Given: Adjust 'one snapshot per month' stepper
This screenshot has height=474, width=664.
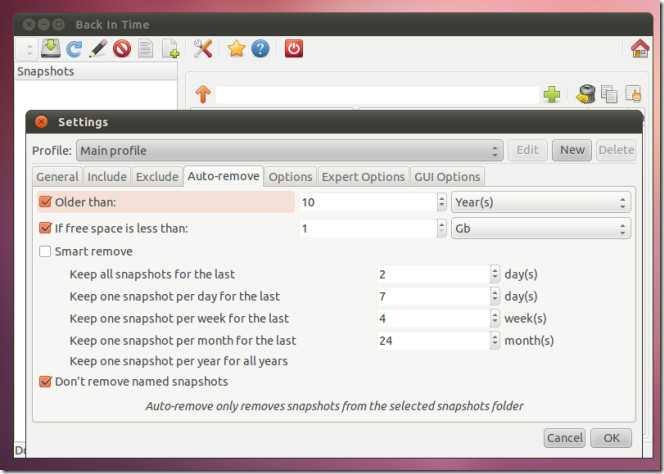Looking at the screenshot, I should (495, 340).
